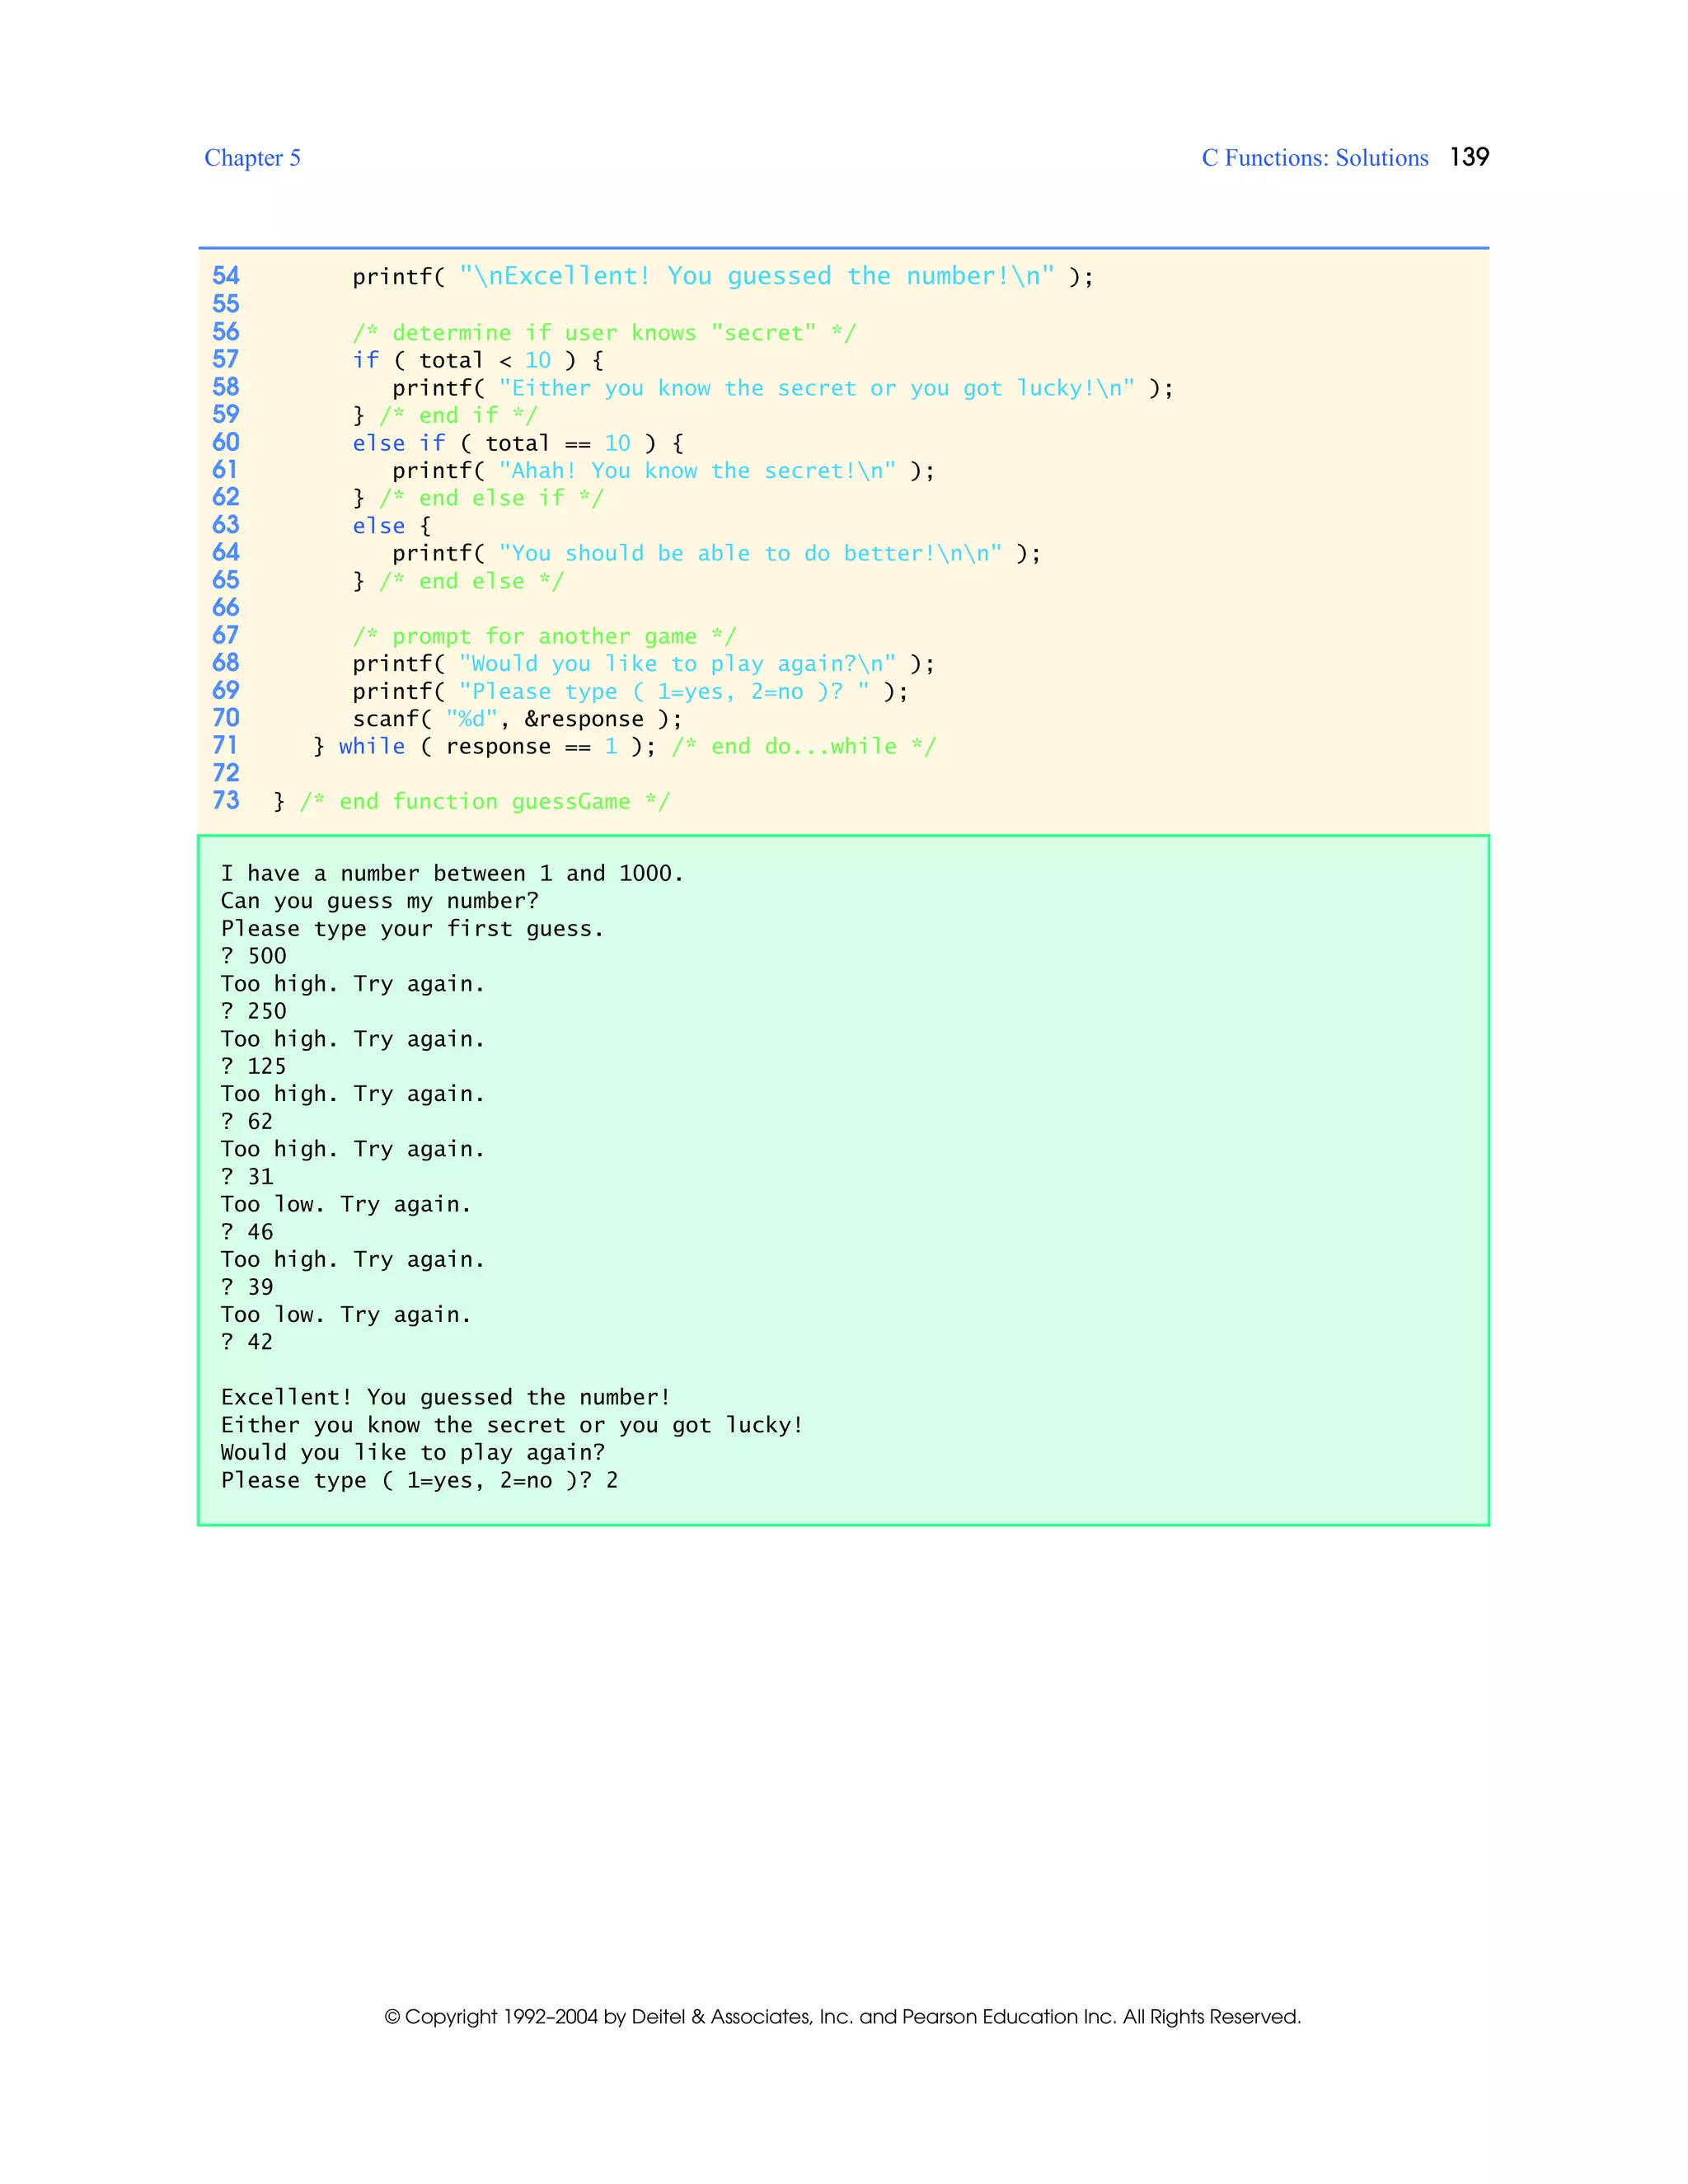
Task: Click the printf 'Excellent! You guessed the number' line
Action: coord(723,277)
